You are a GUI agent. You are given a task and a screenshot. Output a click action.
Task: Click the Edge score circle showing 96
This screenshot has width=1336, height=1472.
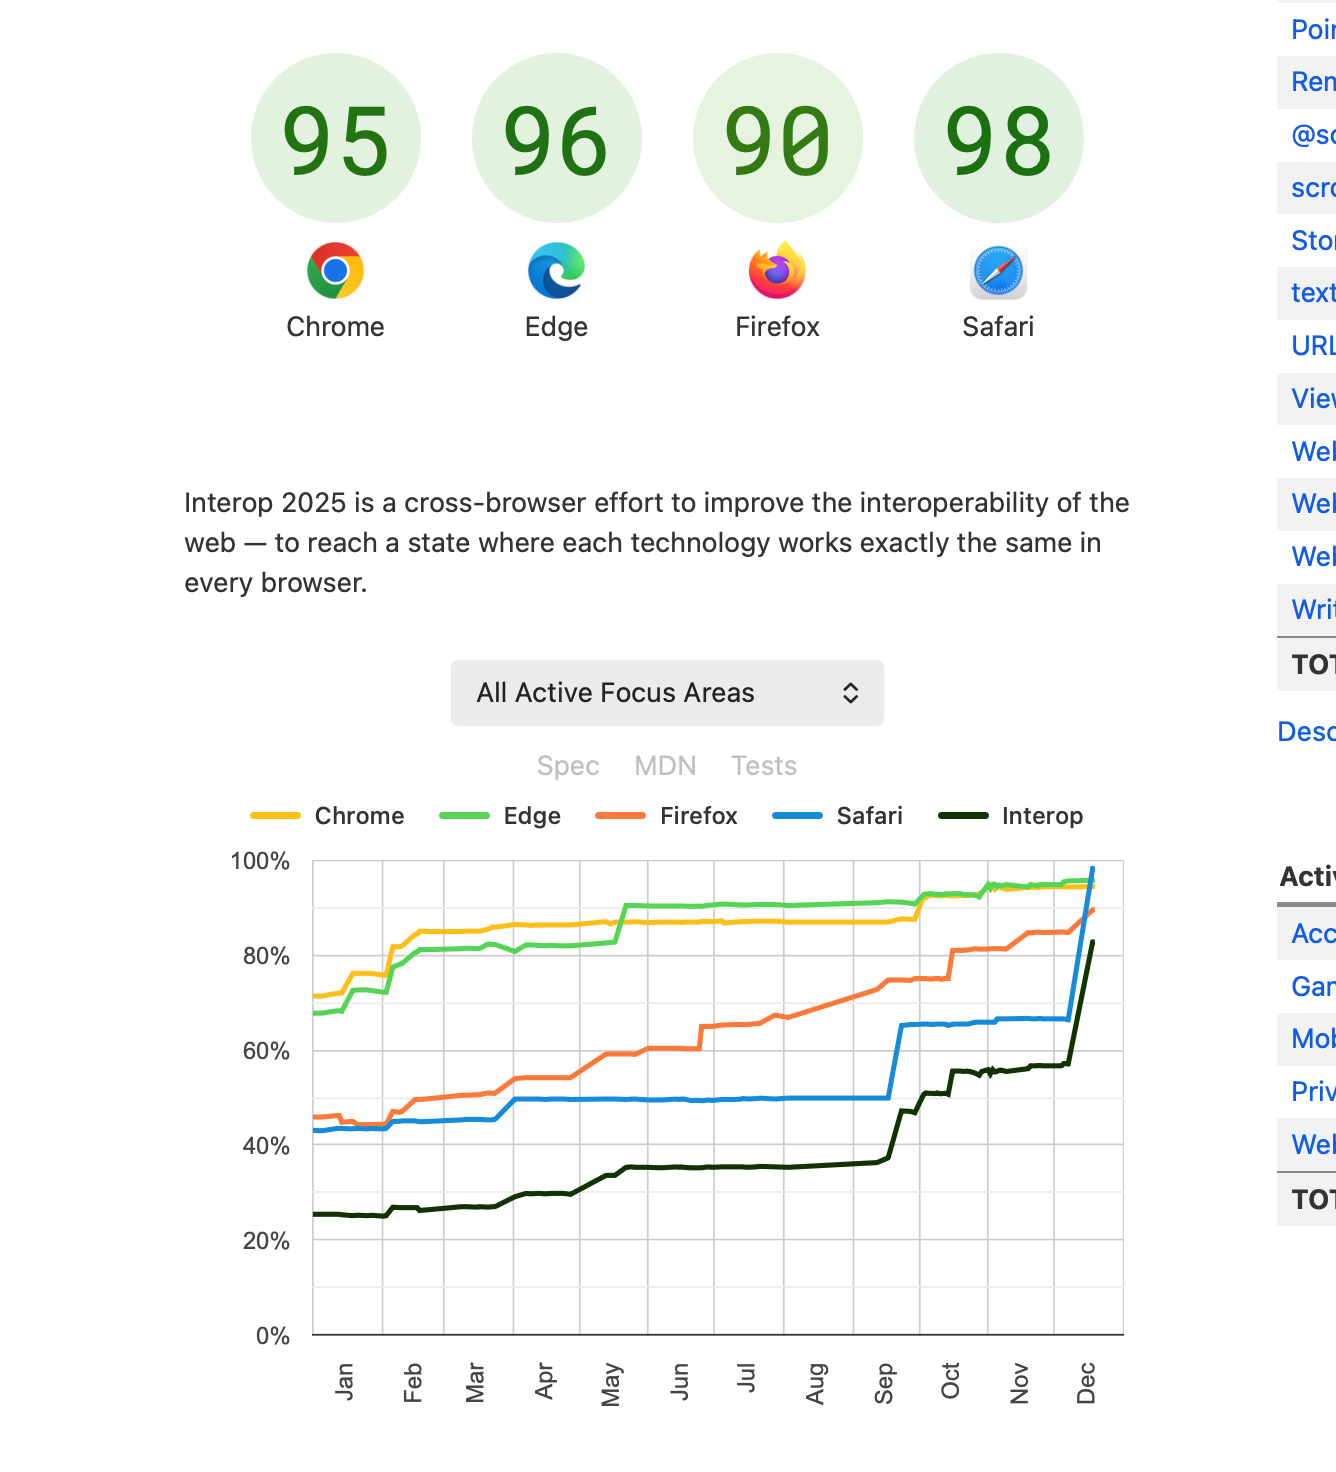tap(556, 139)
